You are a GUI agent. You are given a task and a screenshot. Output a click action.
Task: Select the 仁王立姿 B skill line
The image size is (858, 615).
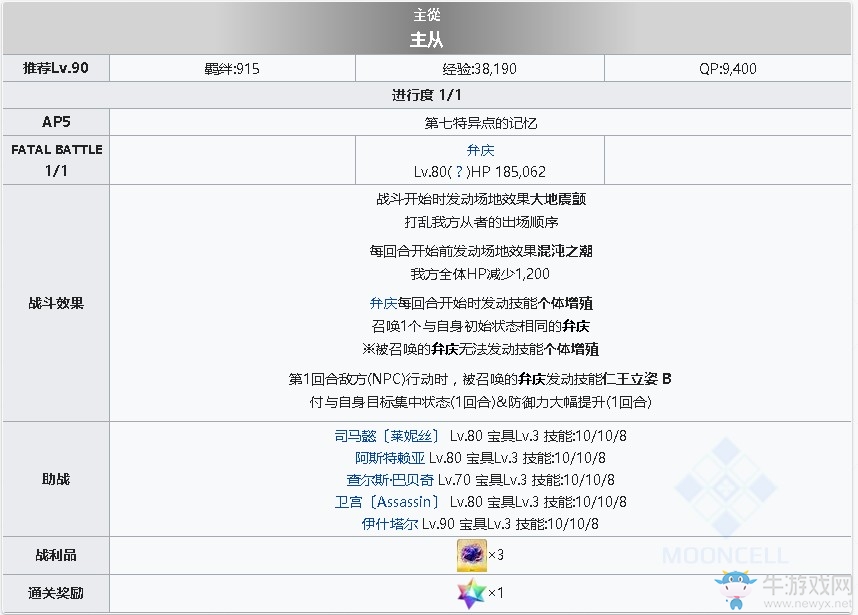point(480,379)
